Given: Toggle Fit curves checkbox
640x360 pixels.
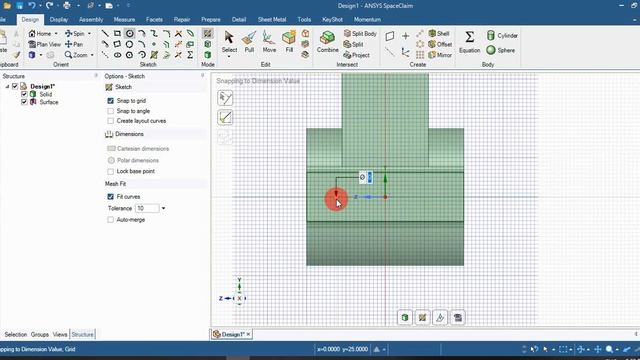Looking at the screenshot, I should pyautogui.click(x=111, y=197).
